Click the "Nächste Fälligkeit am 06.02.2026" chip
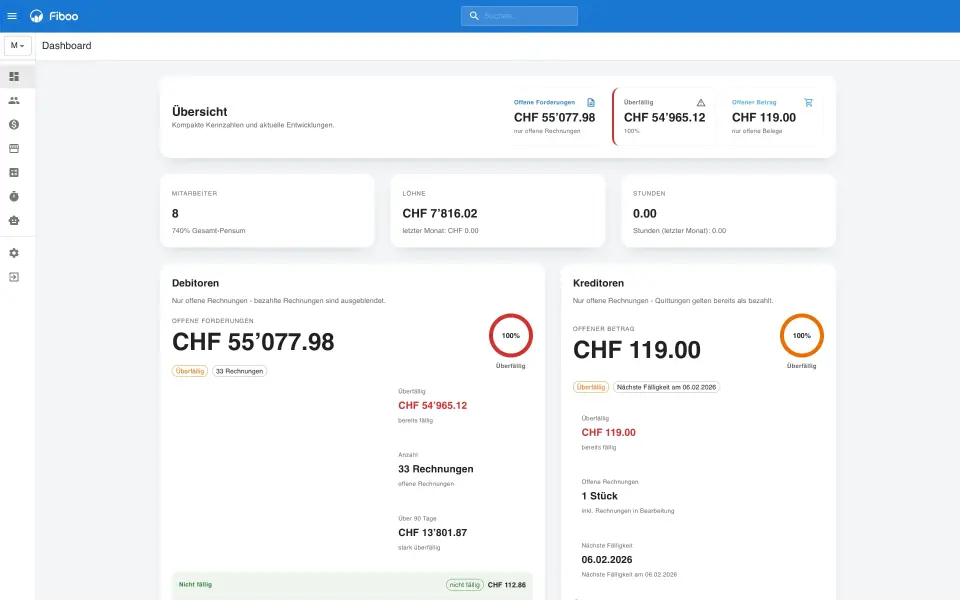The width and height of the screenshot is (960, 600). [667, 387]
